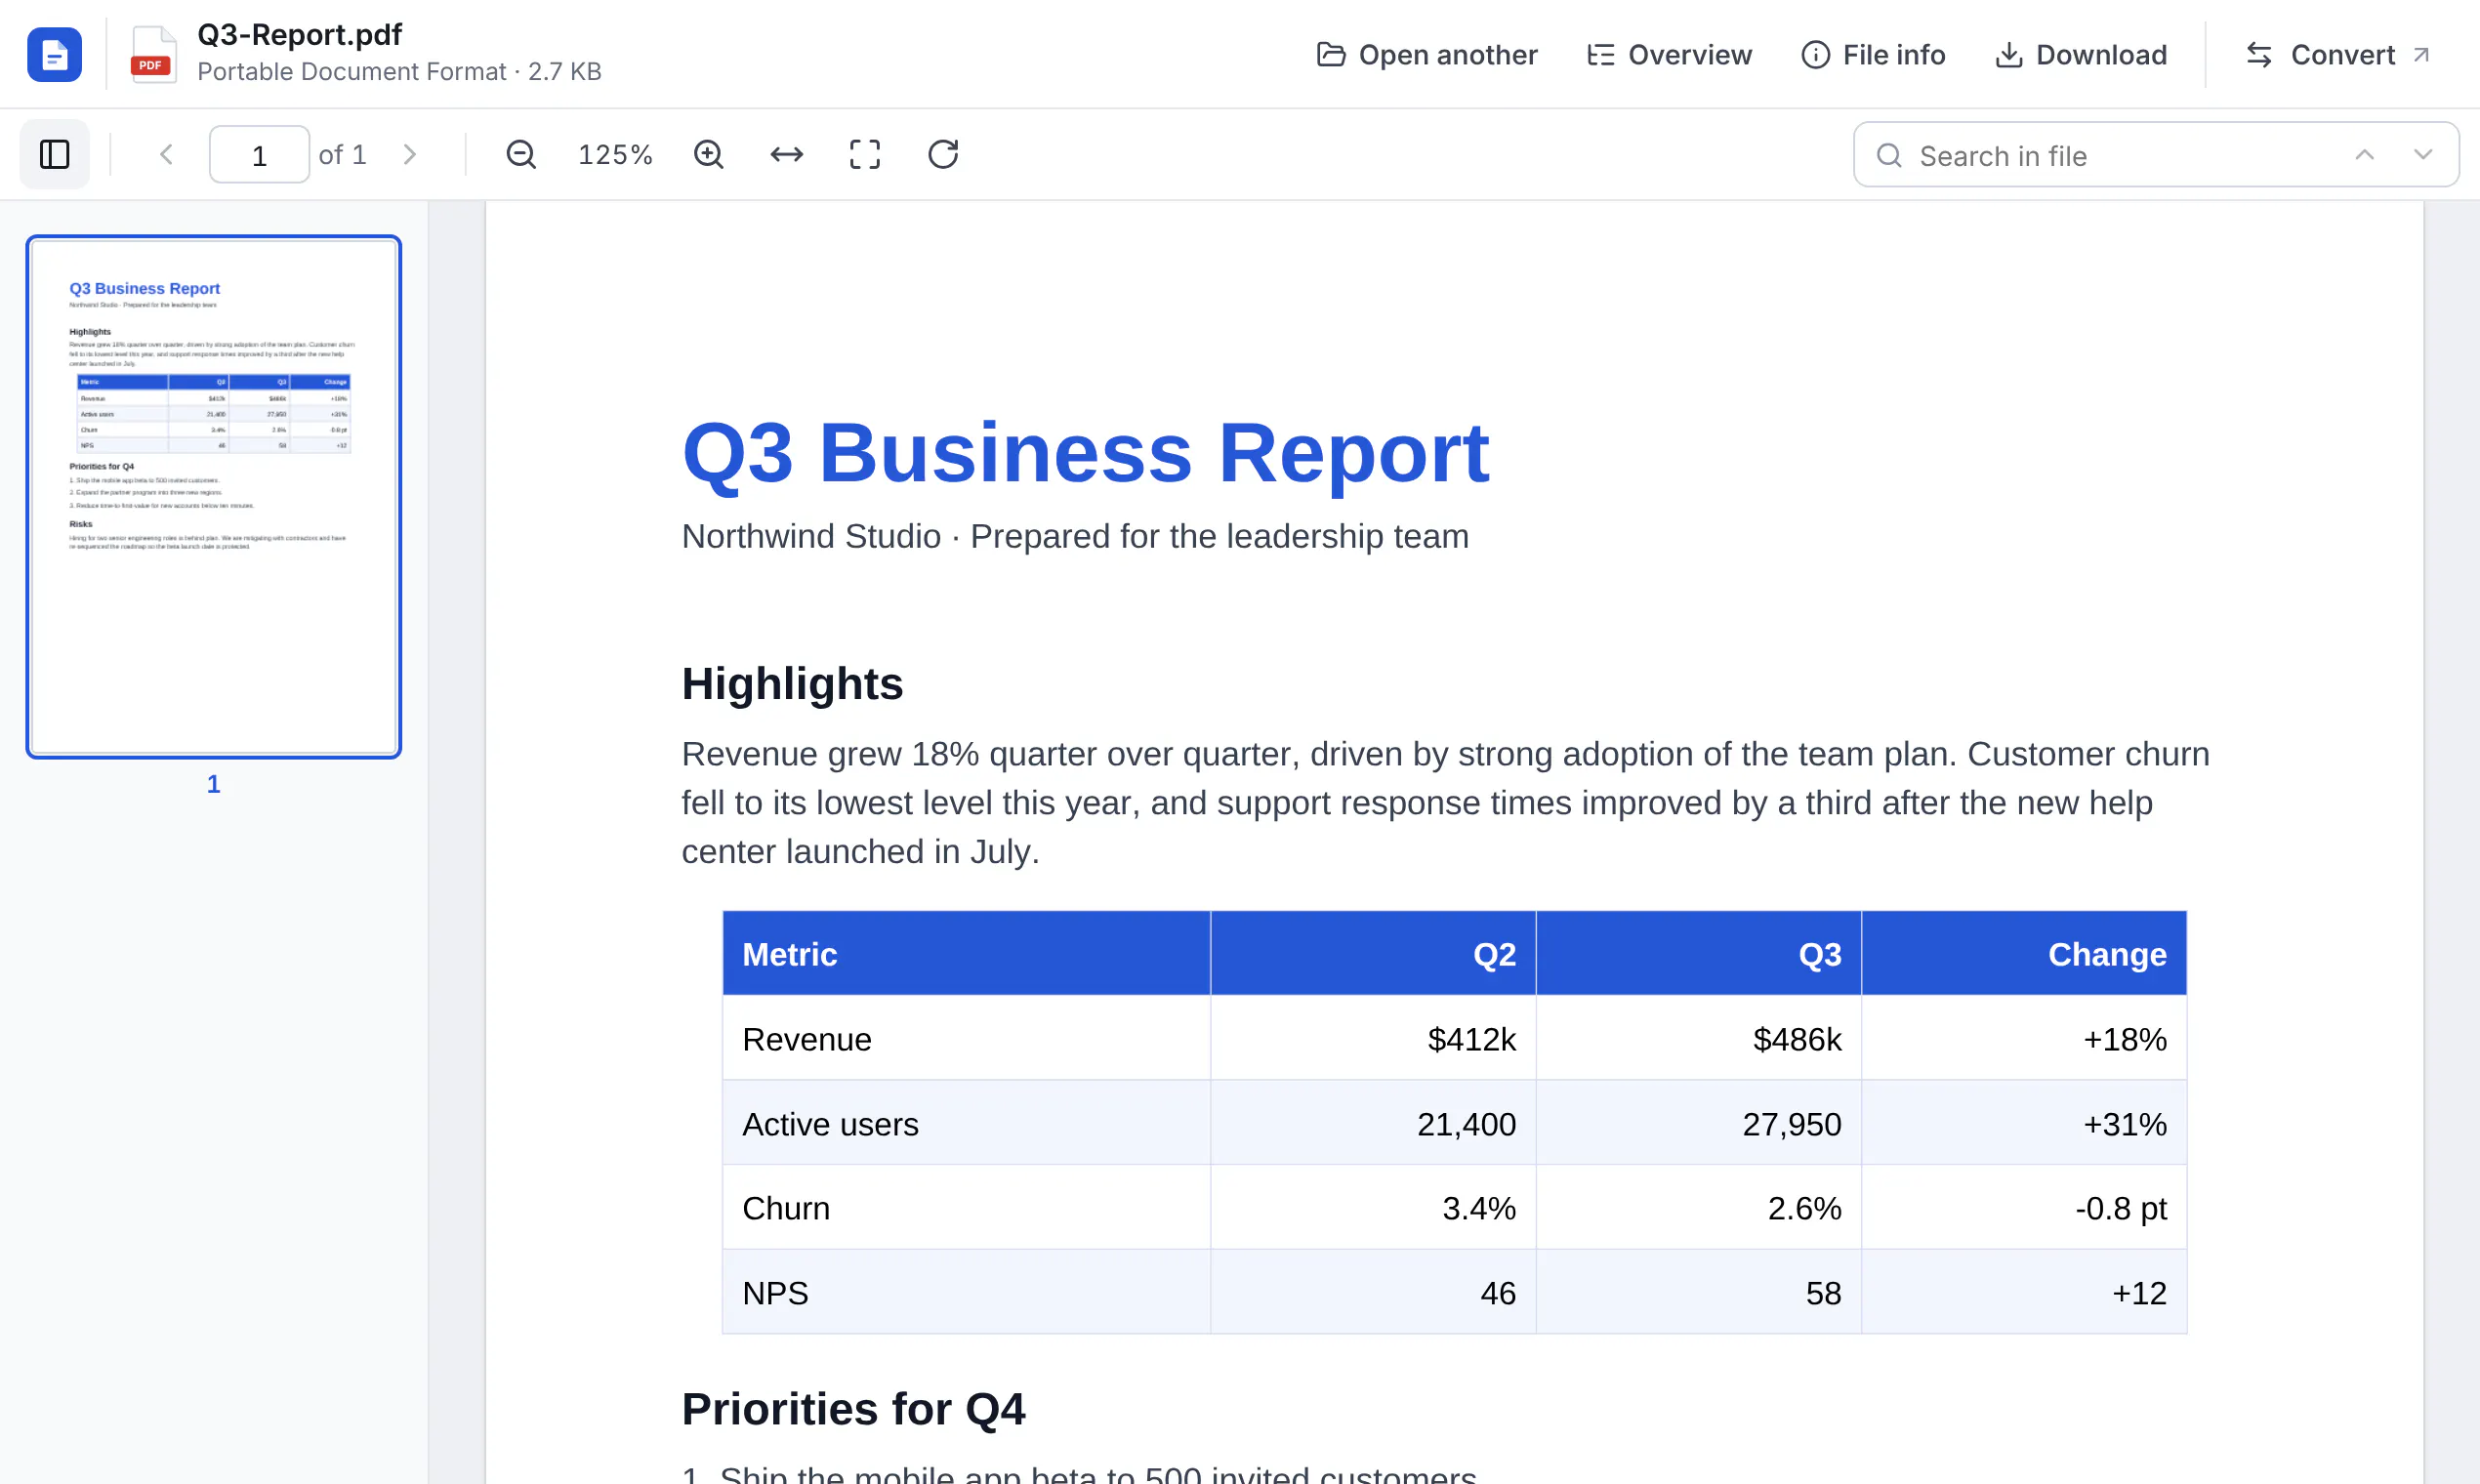Rotate the page clockwise

tap(943, 154)
